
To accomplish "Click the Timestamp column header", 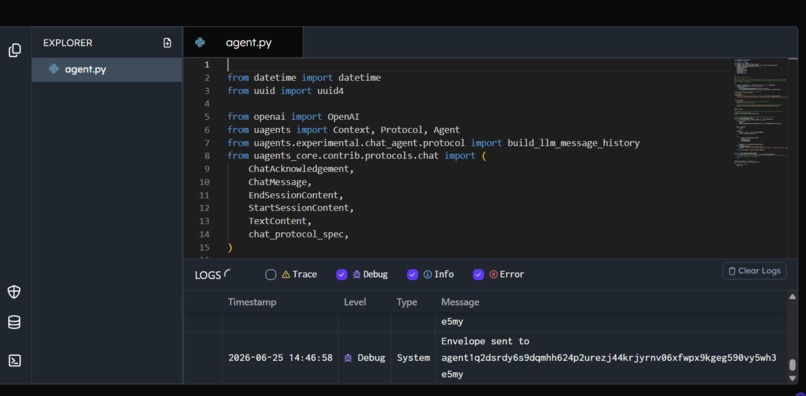I will [252, 302].
